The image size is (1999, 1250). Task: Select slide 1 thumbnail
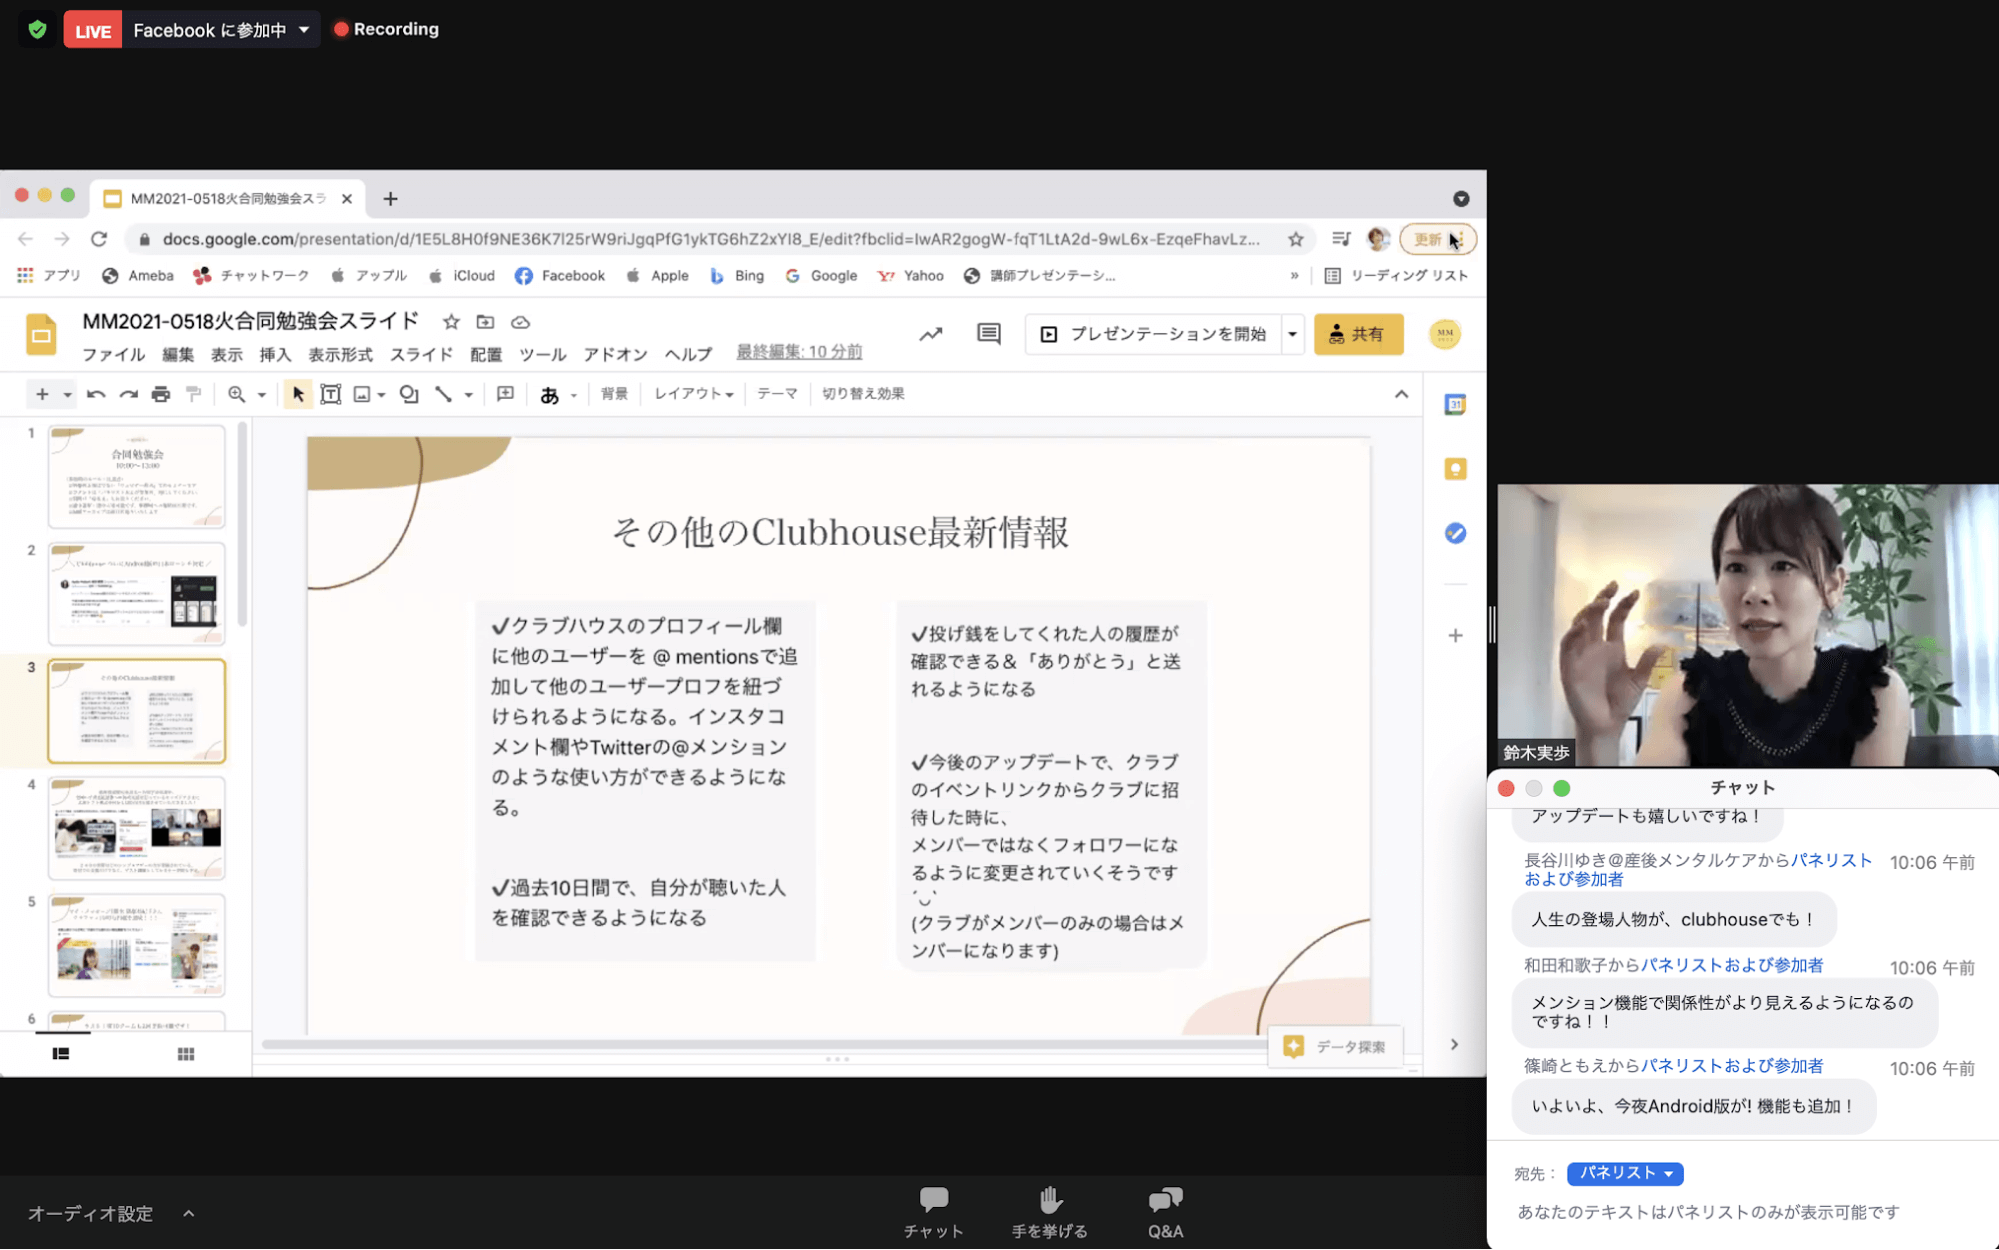[x=137, y=476]
